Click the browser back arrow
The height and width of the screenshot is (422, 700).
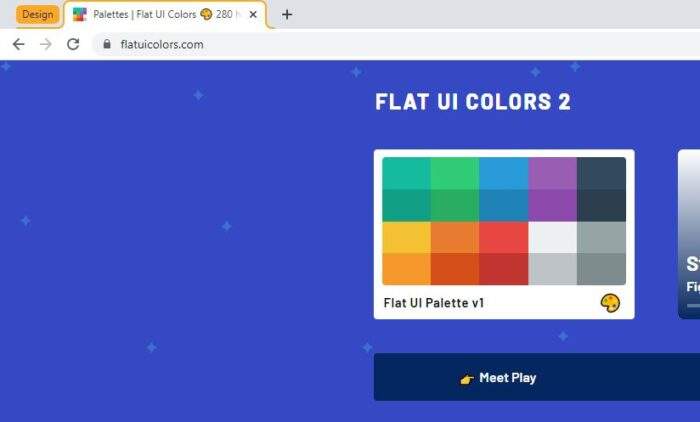coord(18,44)
